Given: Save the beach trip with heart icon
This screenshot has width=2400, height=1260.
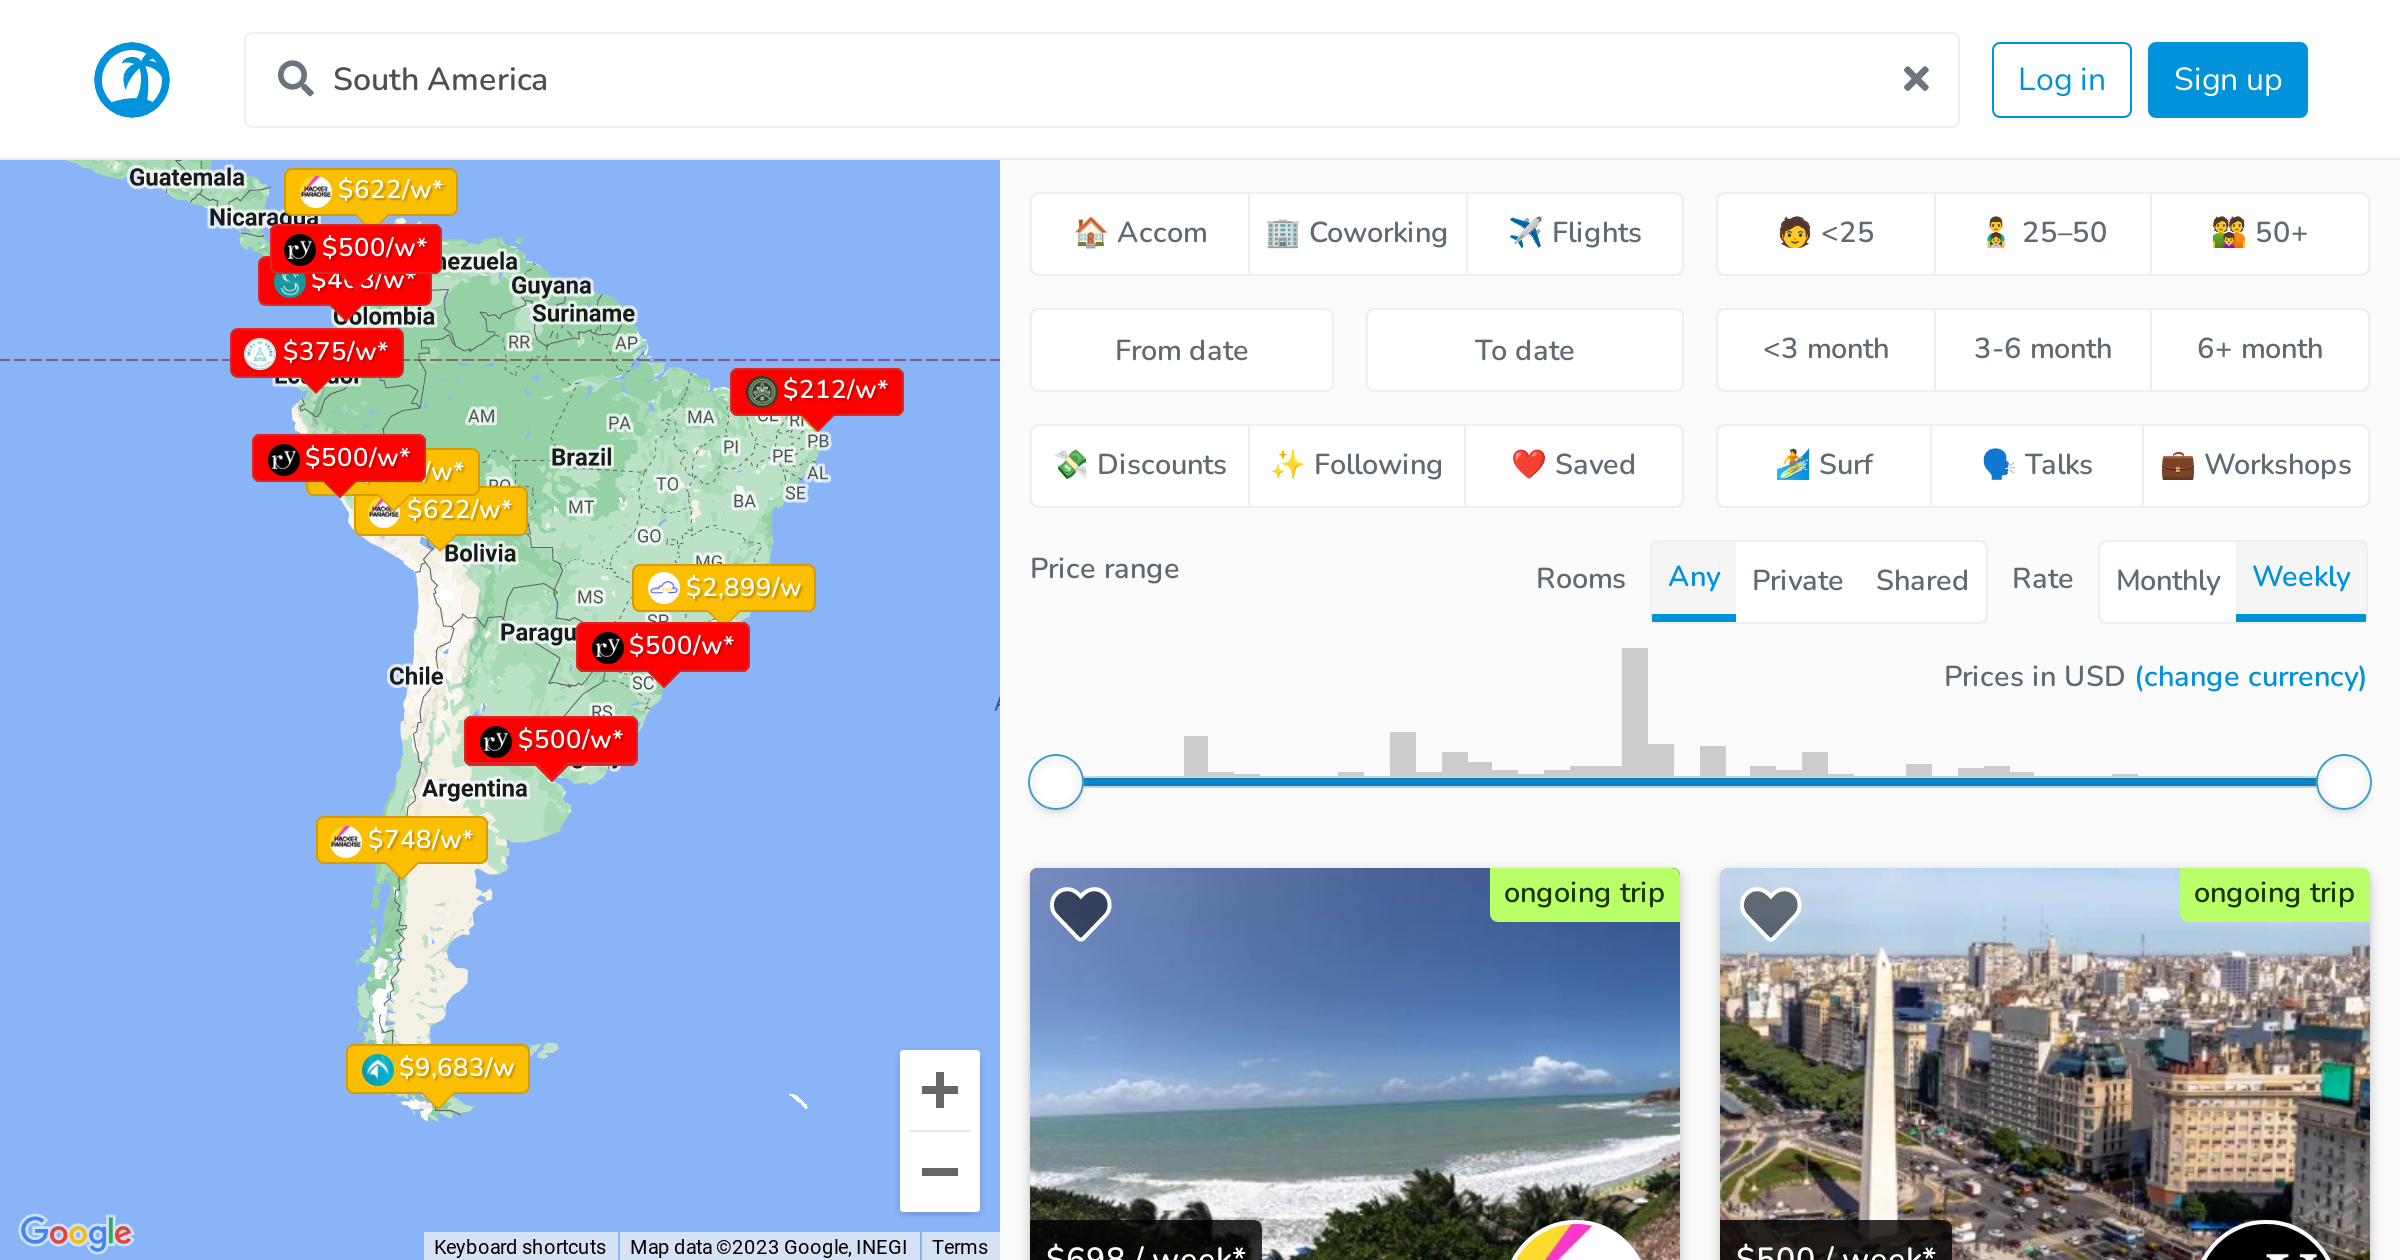Looking at the screenshot, I should coord(1080,913).
